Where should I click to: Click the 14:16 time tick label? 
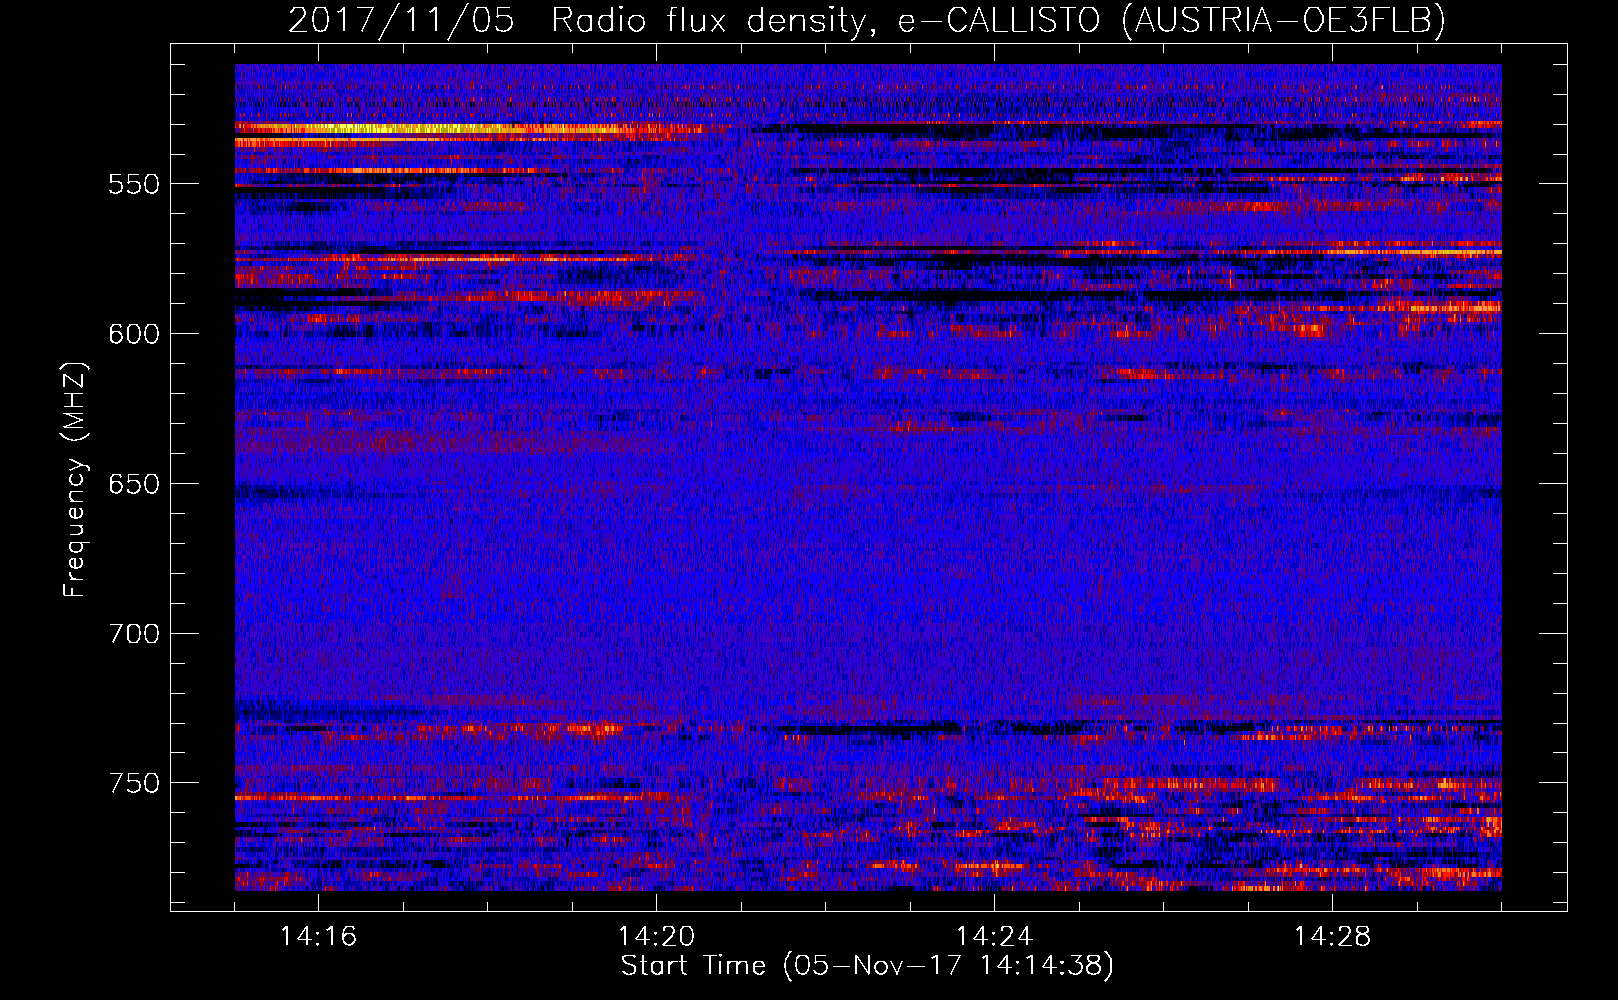pos(318,937)
